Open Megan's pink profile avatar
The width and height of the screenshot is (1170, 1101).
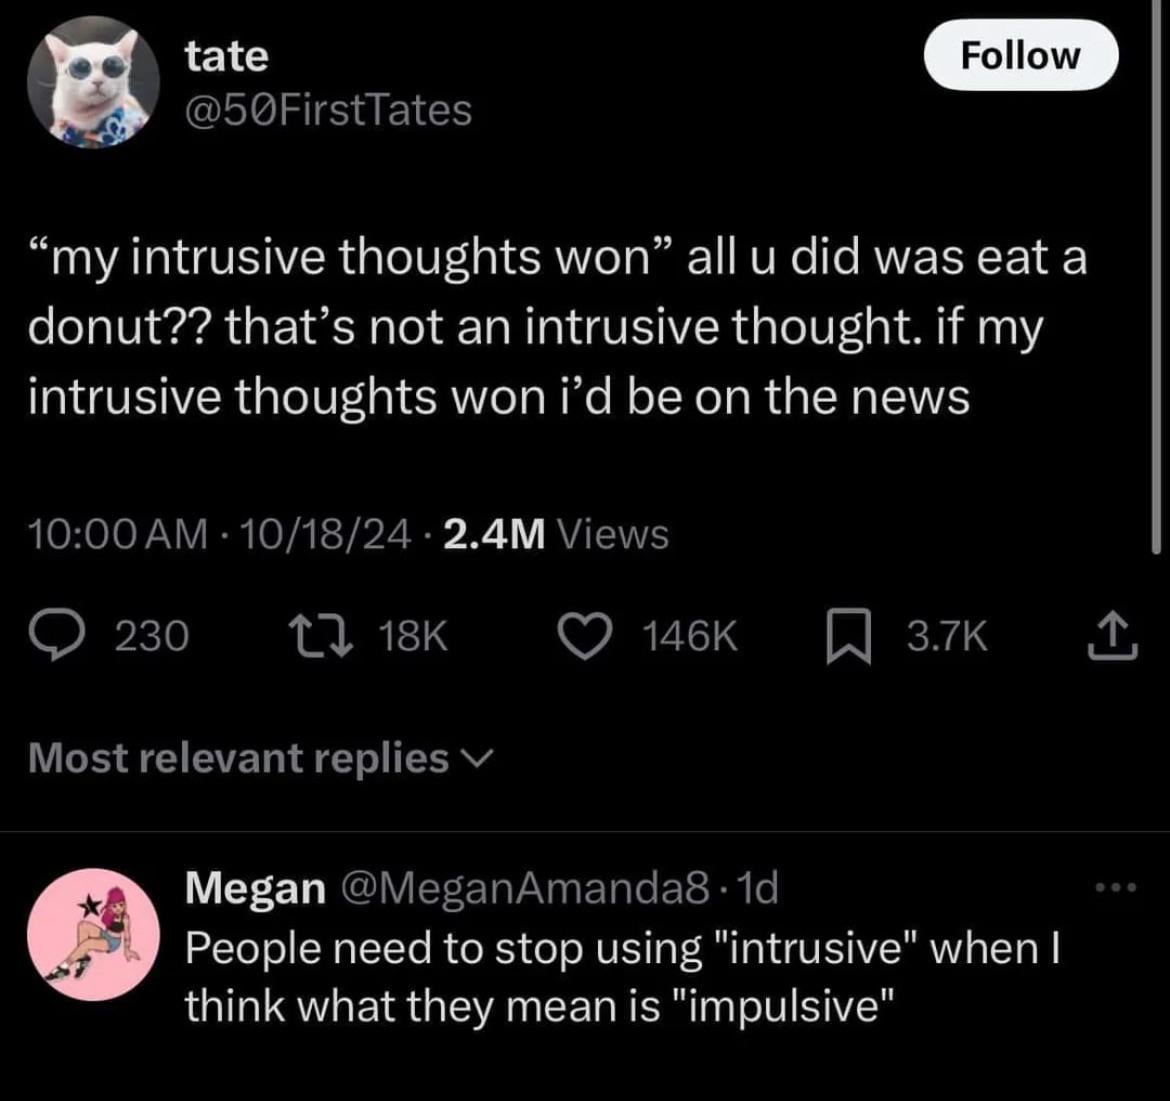pos(93,934)
